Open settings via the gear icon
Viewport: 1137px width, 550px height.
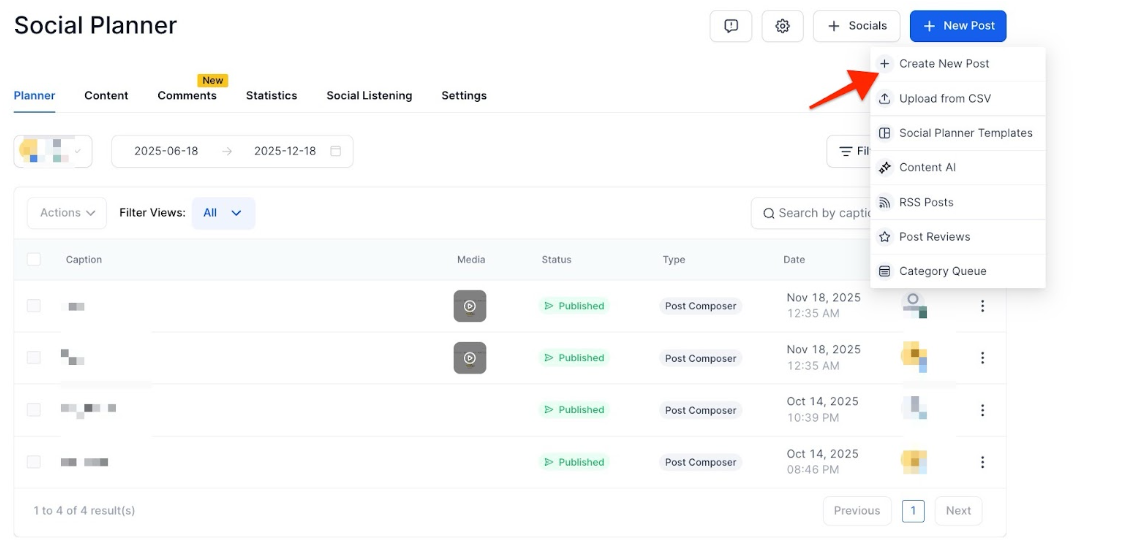click(782, 26)
